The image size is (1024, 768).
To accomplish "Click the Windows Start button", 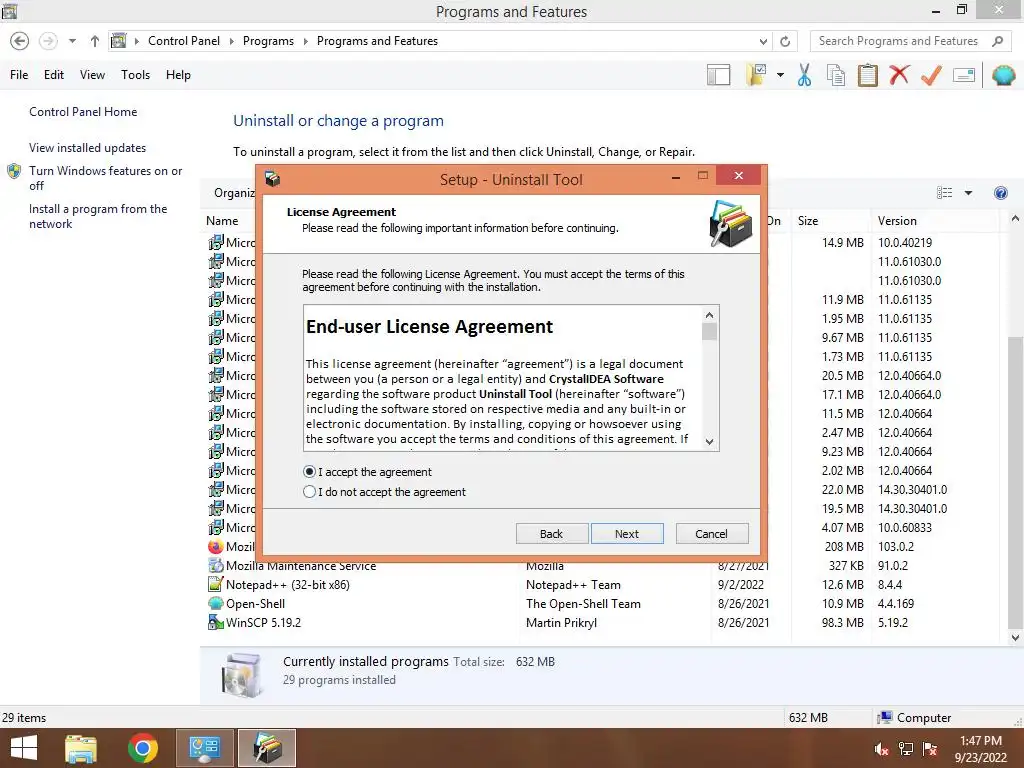I will tap(24, 748).
